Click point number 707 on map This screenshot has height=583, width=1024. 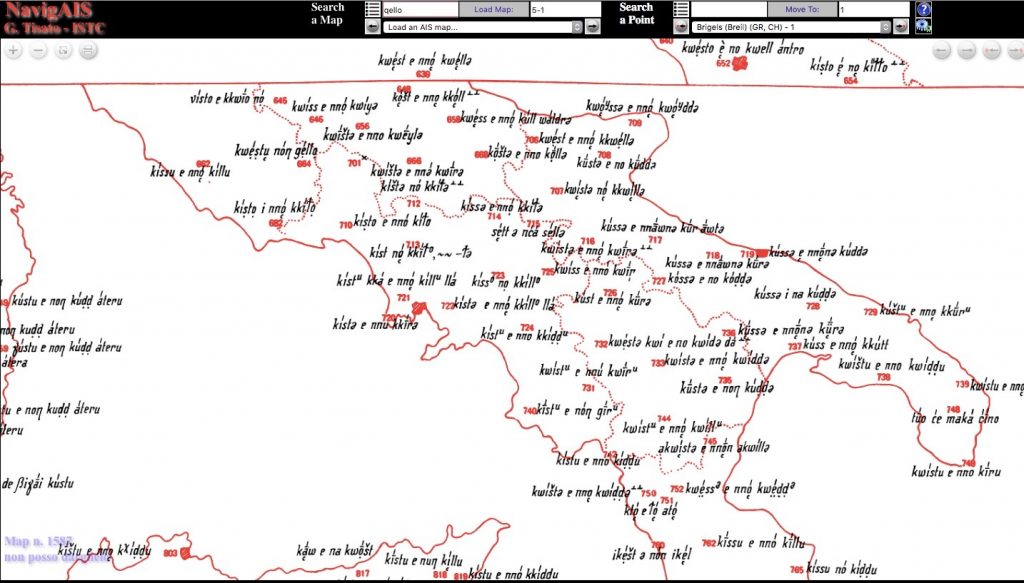(556, 191)
